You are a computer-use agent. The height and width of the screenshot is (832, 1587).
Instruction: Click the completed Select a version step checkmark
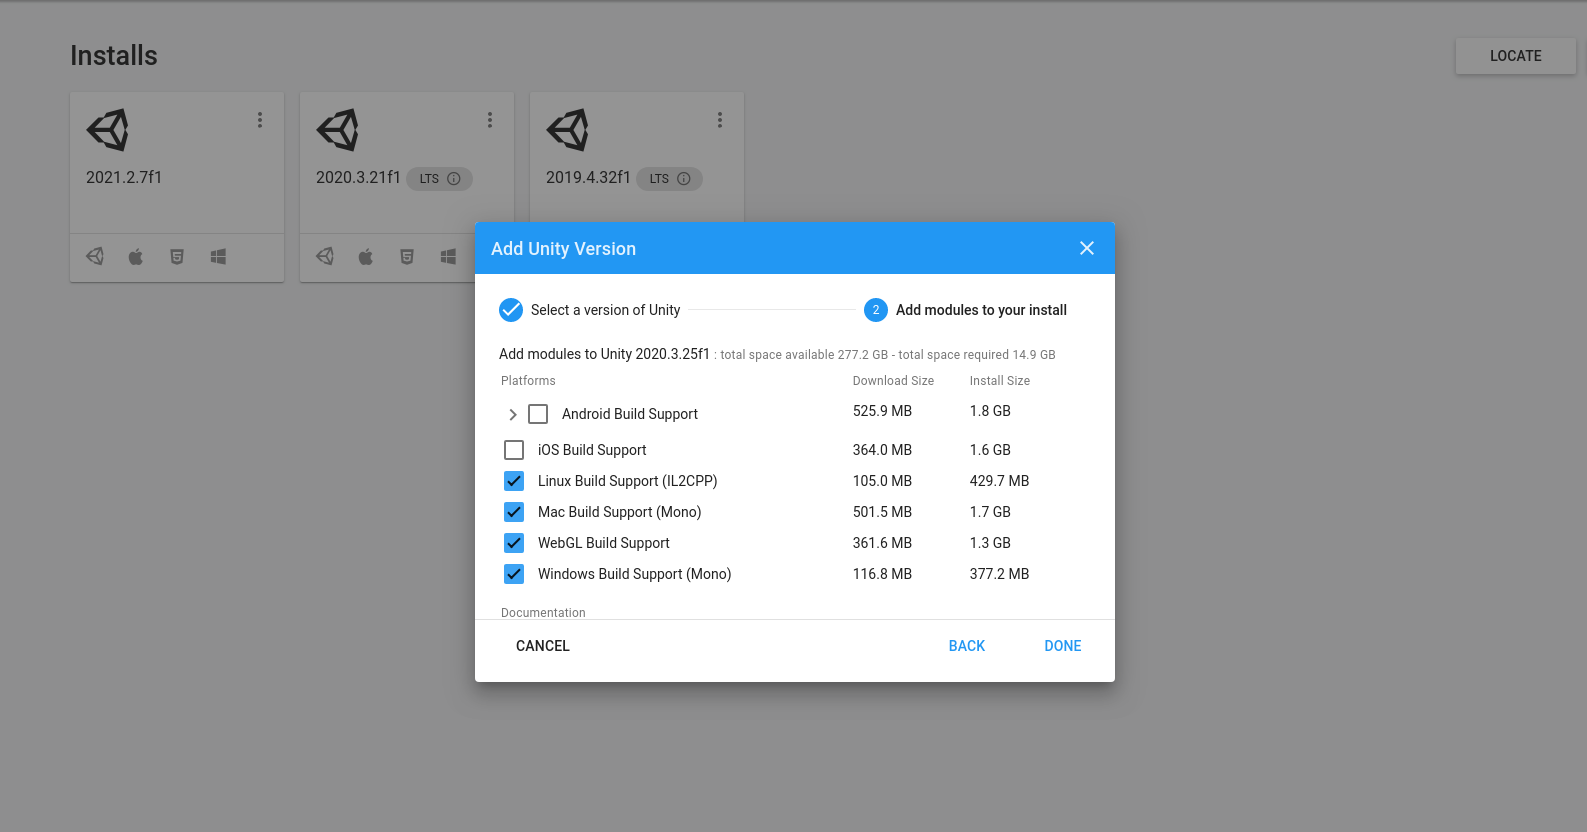pos(511,310)
